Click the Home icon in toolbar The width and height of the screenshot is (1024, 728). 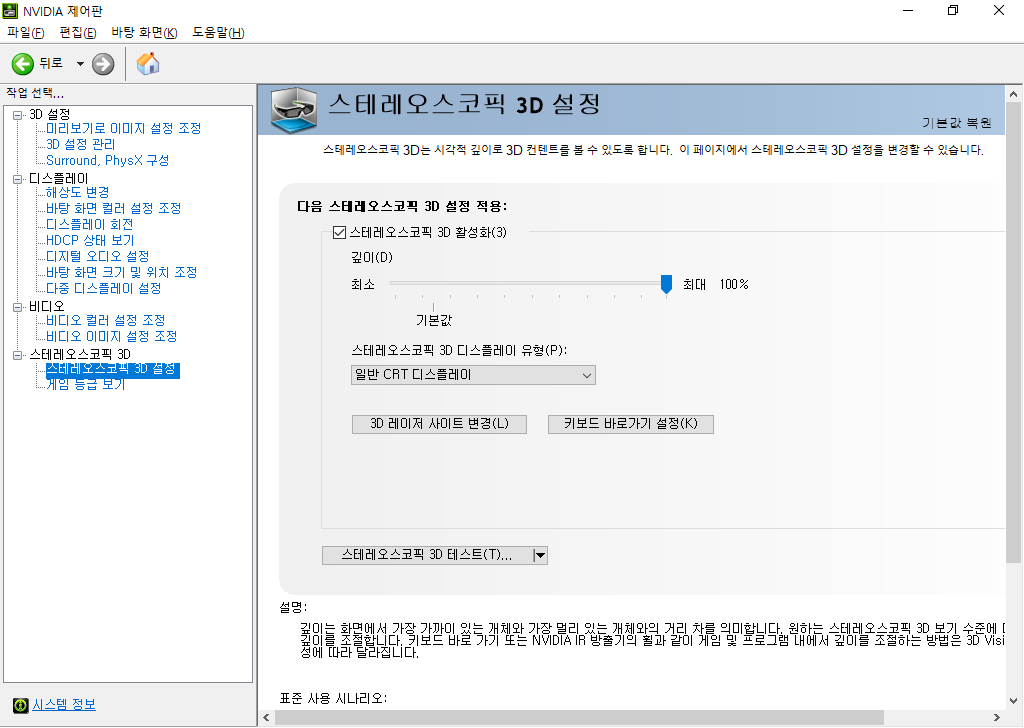pyautogui.click(x=148, y=64)
